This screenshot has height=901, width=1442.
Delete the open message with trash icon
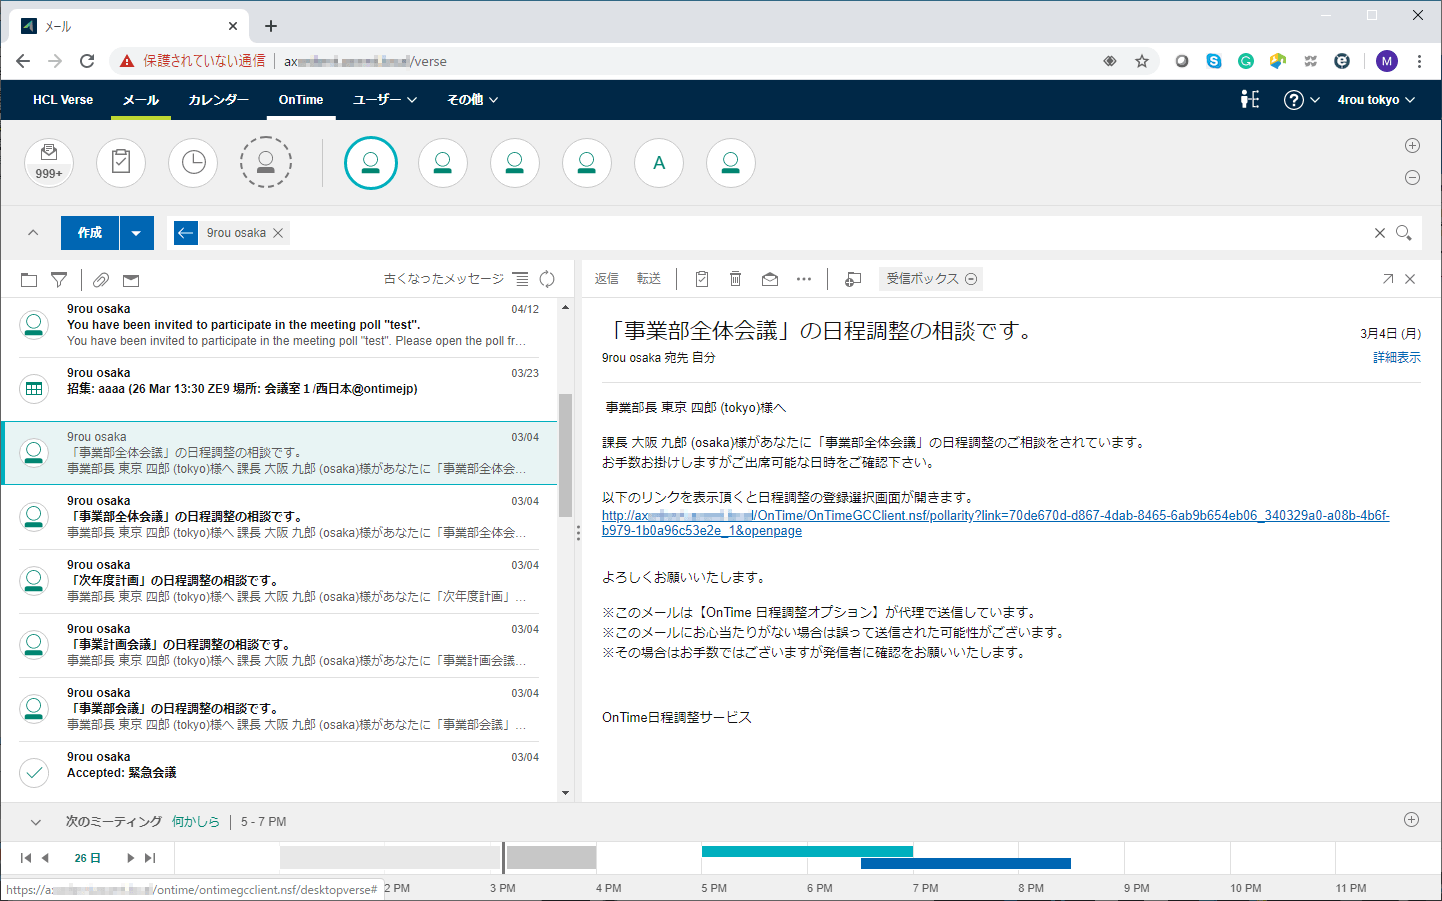(735, 279)
